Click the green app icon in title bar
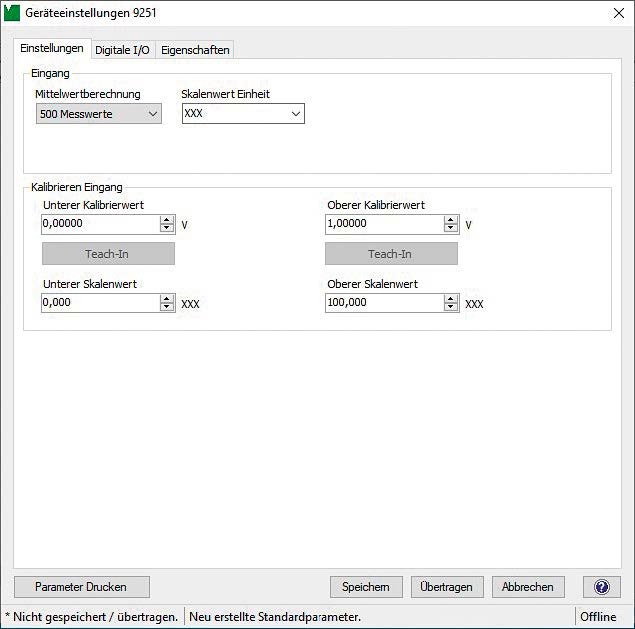Screen dimensions: 635x629 [13, 13]
